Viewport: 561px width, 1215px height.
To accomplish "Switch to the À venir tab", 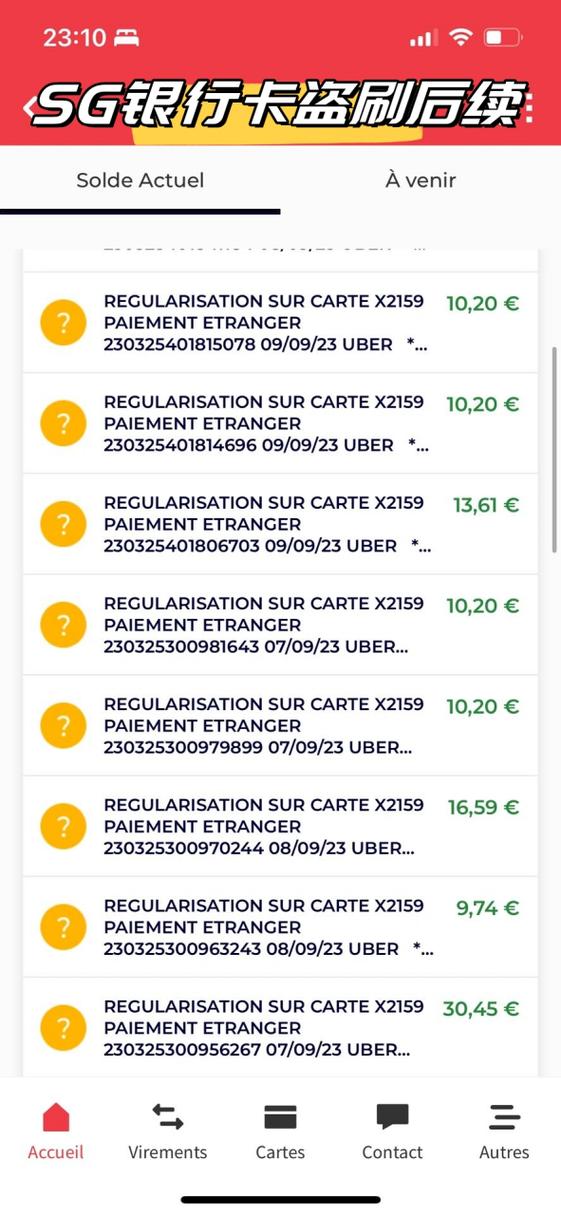I will point(421,180).
